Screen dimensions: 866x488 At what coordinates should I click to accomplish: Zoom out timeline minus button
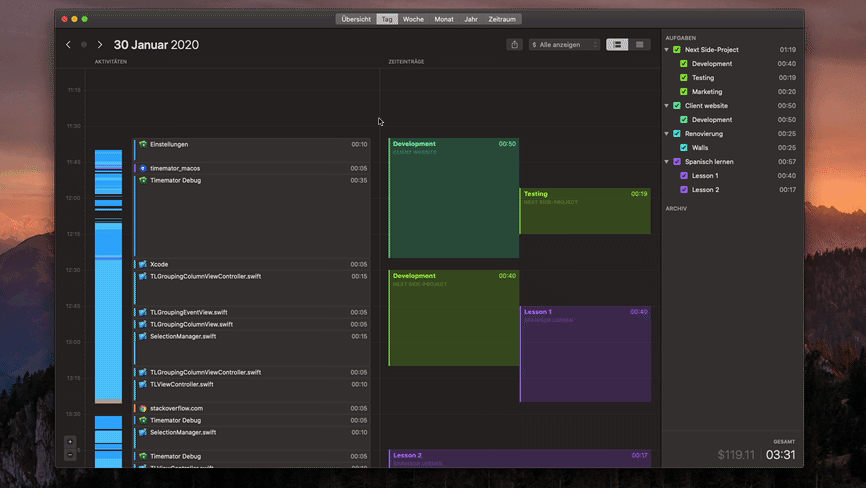(x=70, y=455)
